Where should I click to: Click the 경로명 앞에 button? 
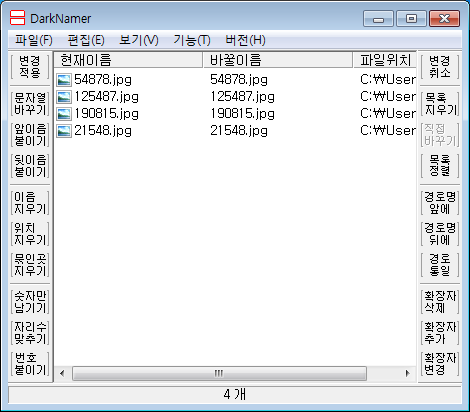[x=440, y=203]
